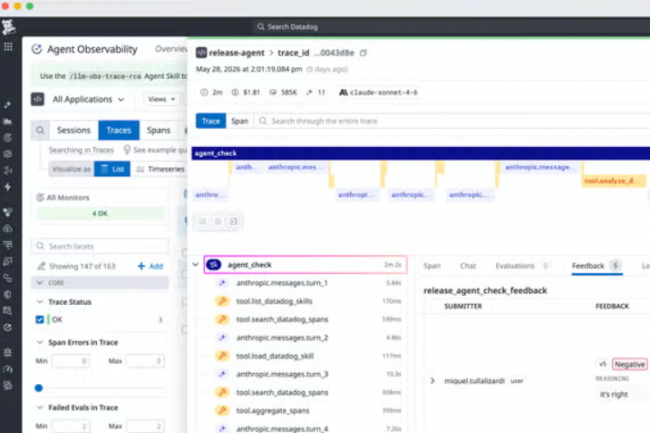Click the Span Errors Min input
This screenshot has width=650, height=433.
(x=71, y=361)
